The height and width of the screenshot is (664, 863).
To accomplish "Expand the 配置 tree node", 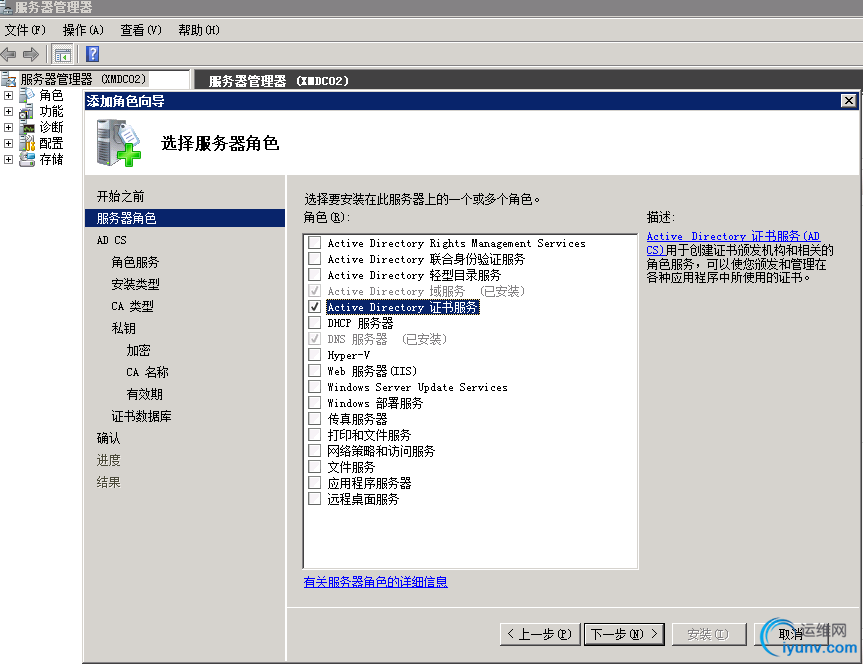I will click(8, 143).
